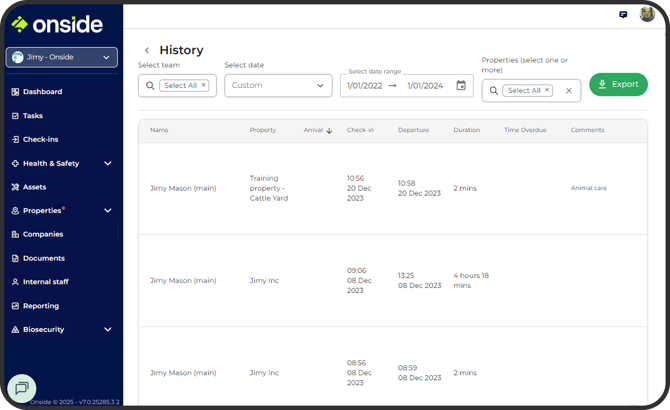Click the Dashboard grid icon
This screenshot has width=670, height=410.
15,92
